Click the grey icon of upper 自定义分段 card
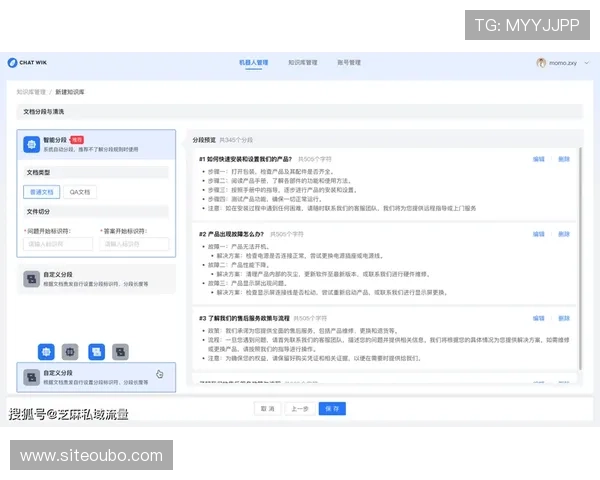This screenshot has width=600, height=480. pyautogui.click(x=31, y=279)
